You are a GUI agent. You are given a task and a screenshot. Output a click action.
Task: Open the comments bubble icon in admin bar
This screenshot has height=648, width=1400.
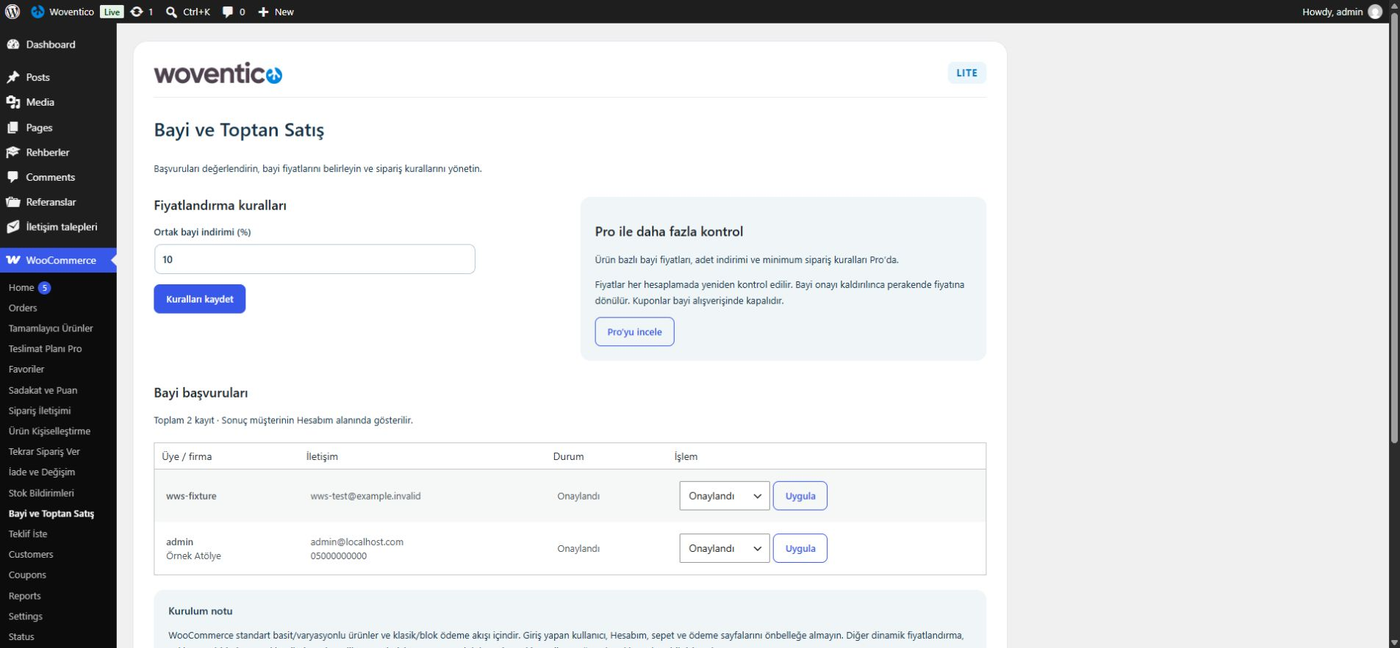click(x=228, y=12)
